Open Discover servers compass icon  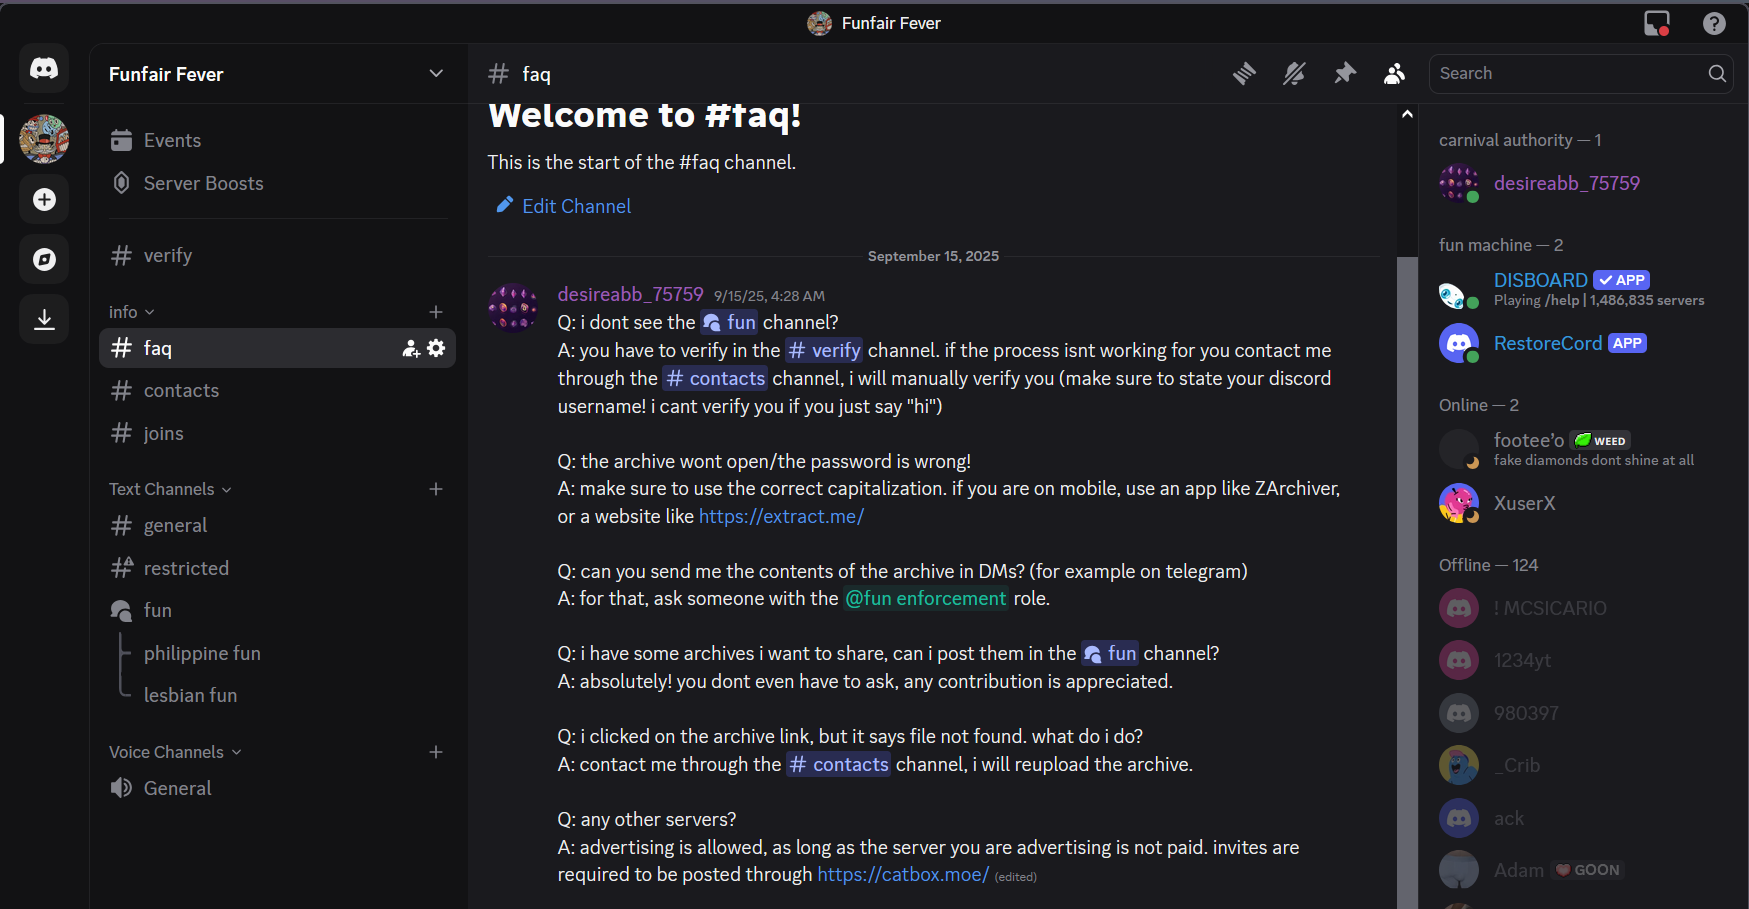(44, 259)
